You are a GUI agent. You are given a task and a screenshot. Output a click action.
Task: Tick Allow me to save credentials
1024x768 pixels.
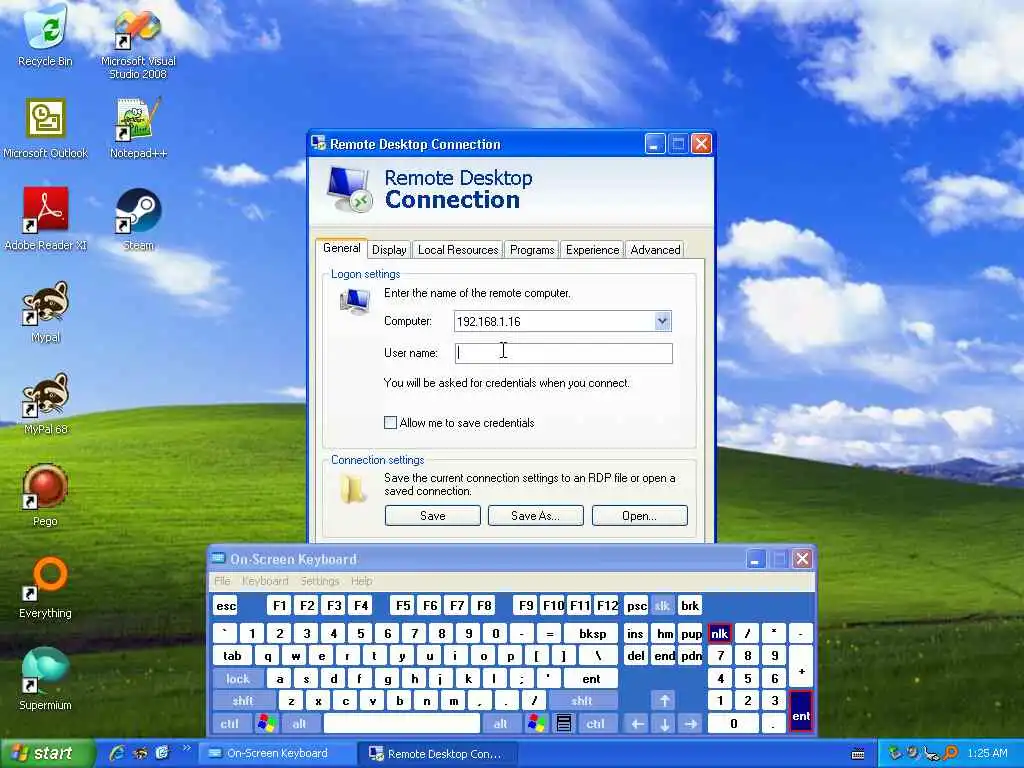(x=391, y=423)
